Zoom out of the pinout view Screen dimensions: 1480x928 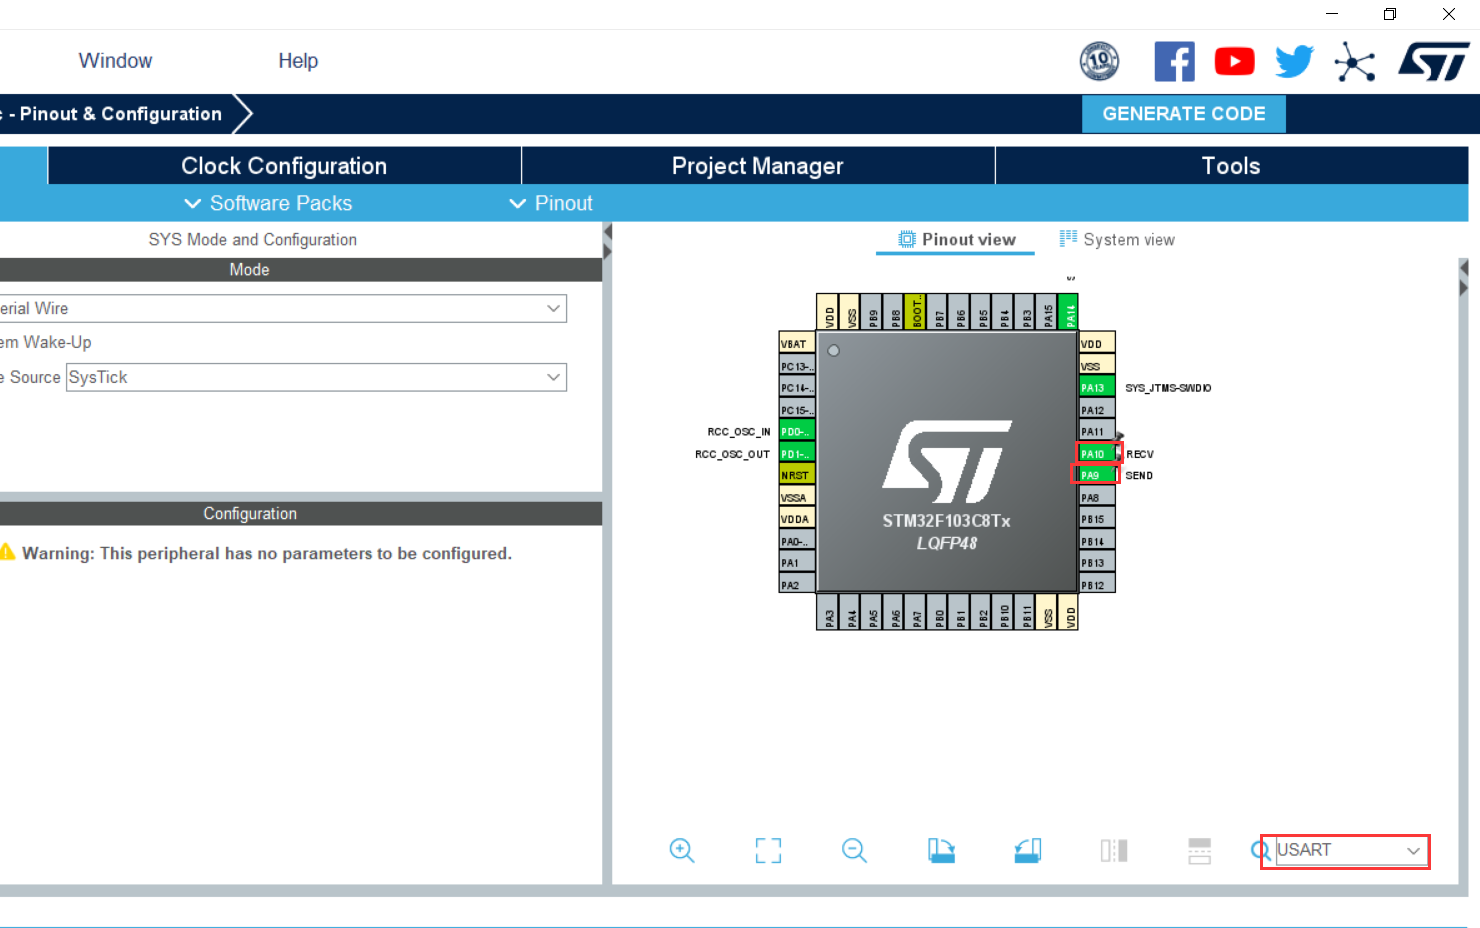(x=854, y=851)
